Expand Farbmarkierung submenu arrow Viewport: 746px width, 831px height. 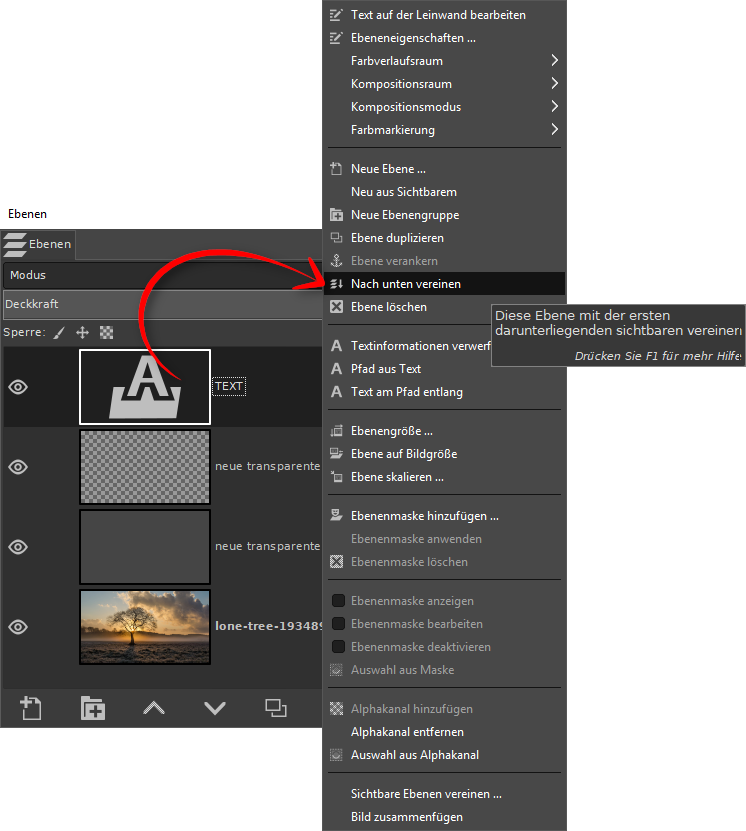[x=554, y=129]
